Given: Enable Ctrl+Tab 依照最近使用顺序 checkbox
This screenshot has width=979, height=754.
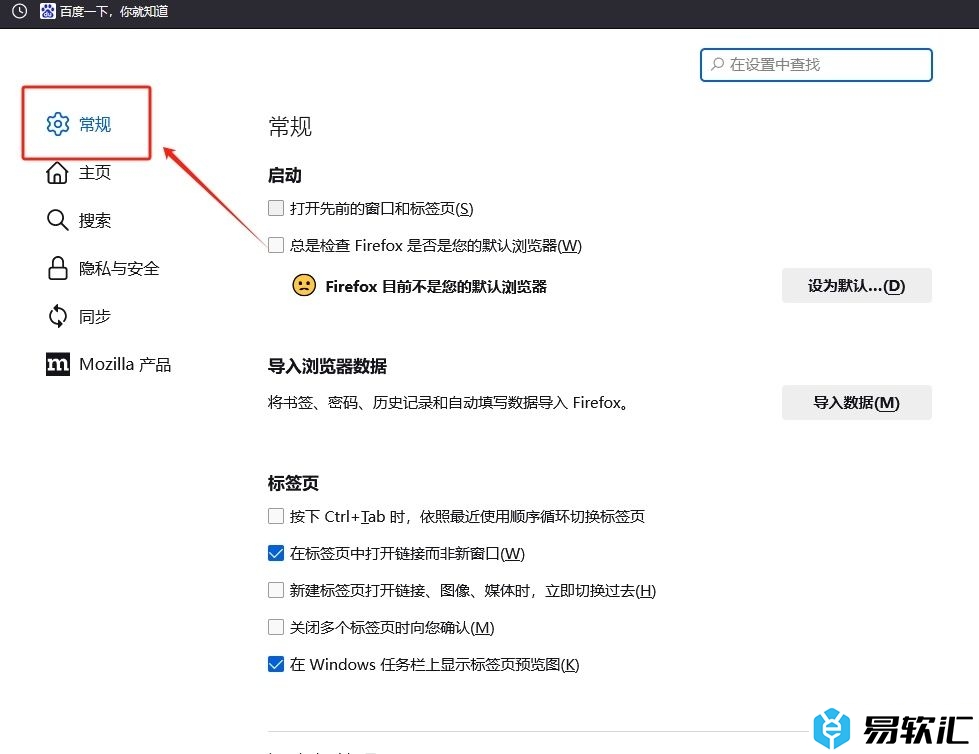Looking at the screenshot, I should [276, 516].
